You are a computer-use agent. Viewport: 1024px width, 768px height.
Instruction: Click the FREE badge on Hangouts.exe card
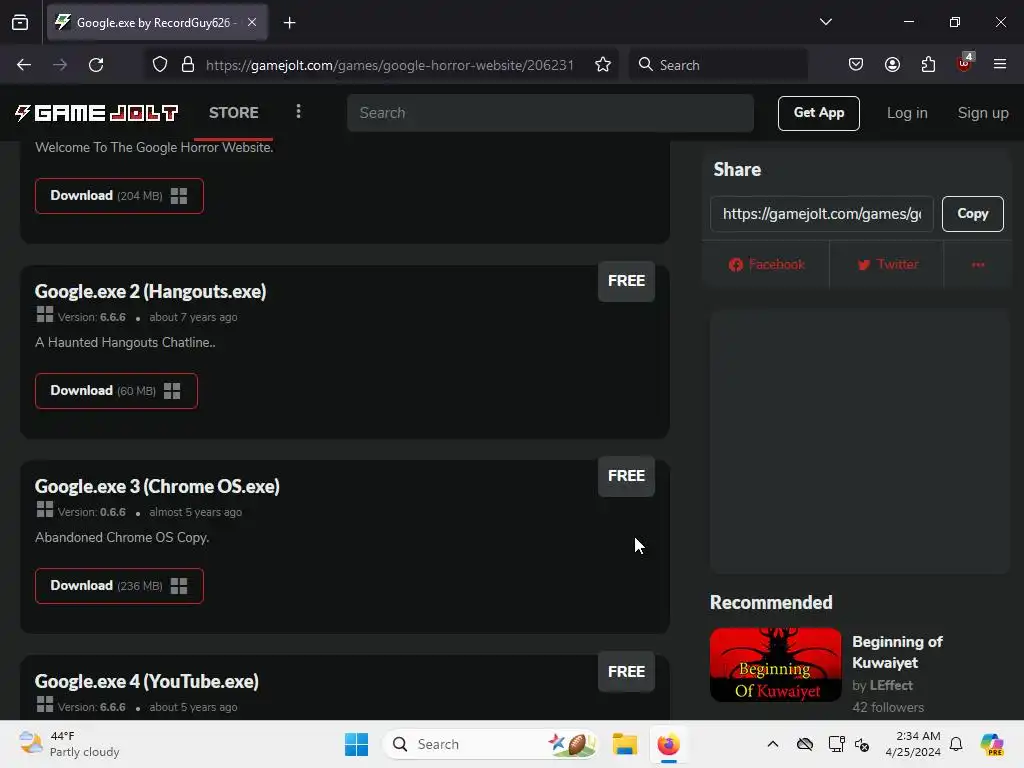tap(626, 281)
